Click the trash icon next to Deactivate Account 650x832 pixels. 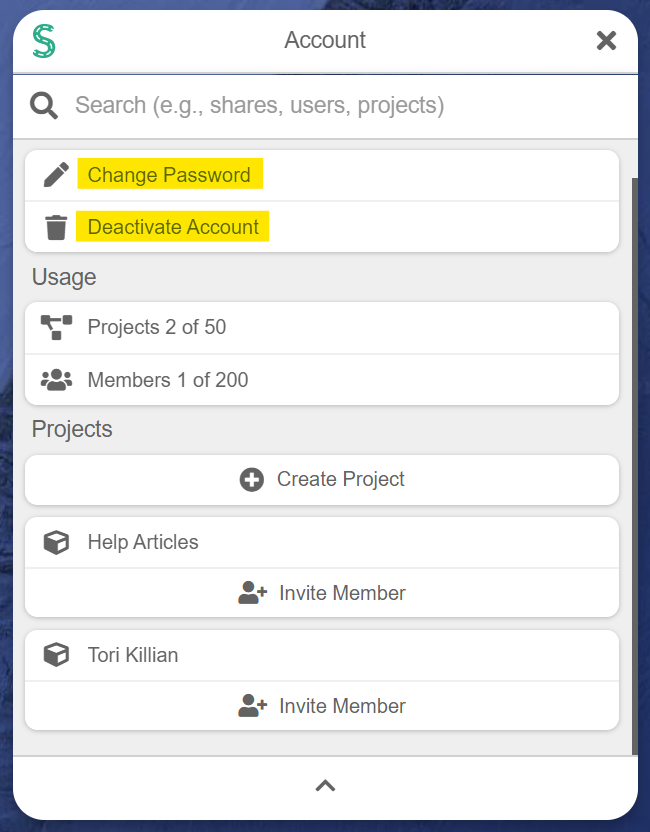point(57,226)
